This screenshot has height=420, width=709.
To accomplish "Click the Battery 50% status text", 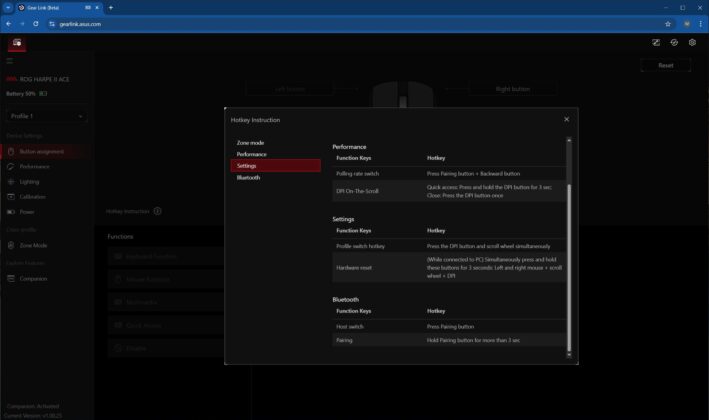I will tap(21, 94).
